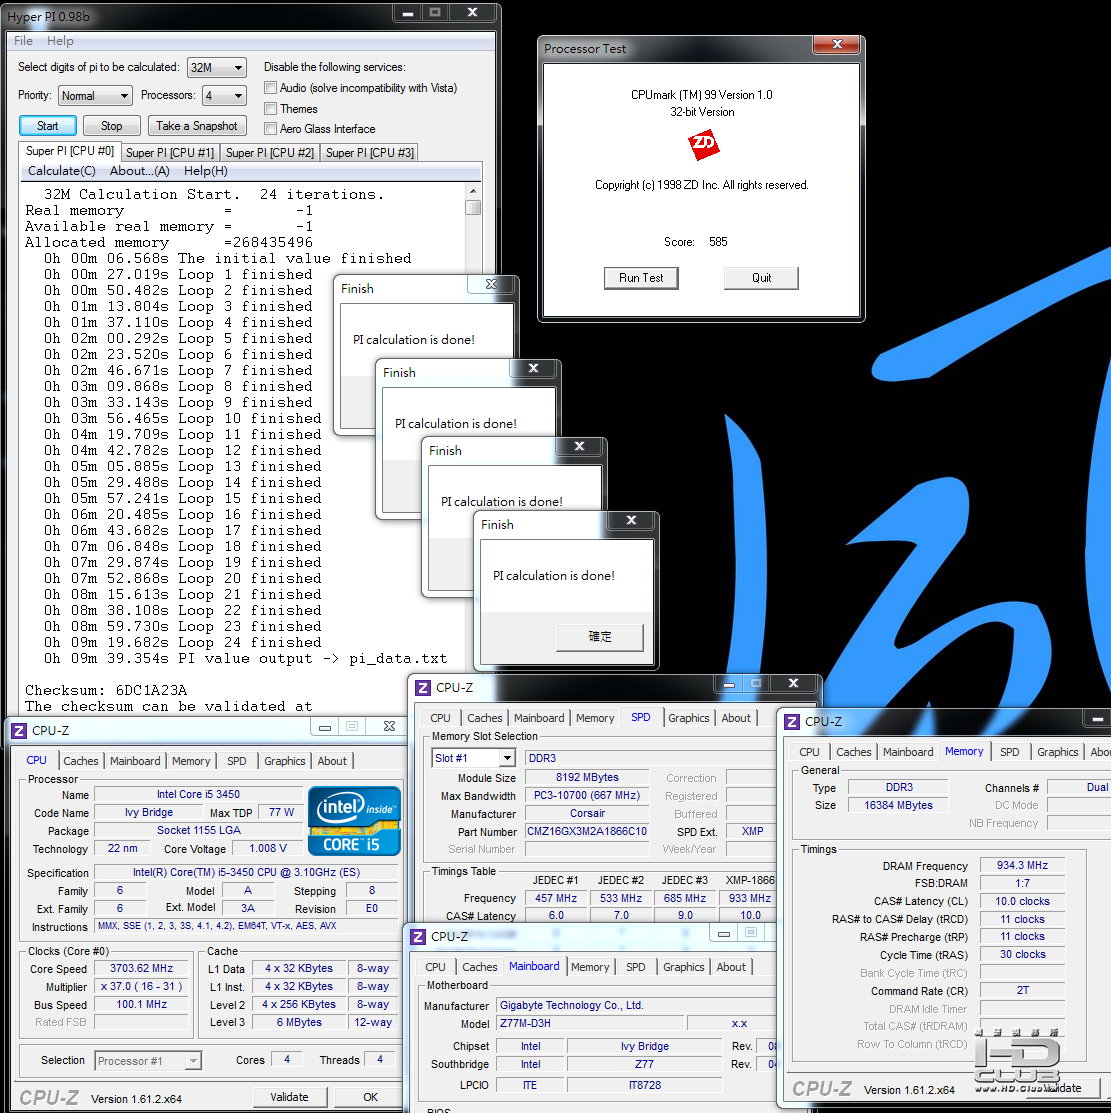Enable the Audio service checkbox in Hyper PI
Image resolution: width=1111 pixels, height=1113 pixels.
click(270, 88)
